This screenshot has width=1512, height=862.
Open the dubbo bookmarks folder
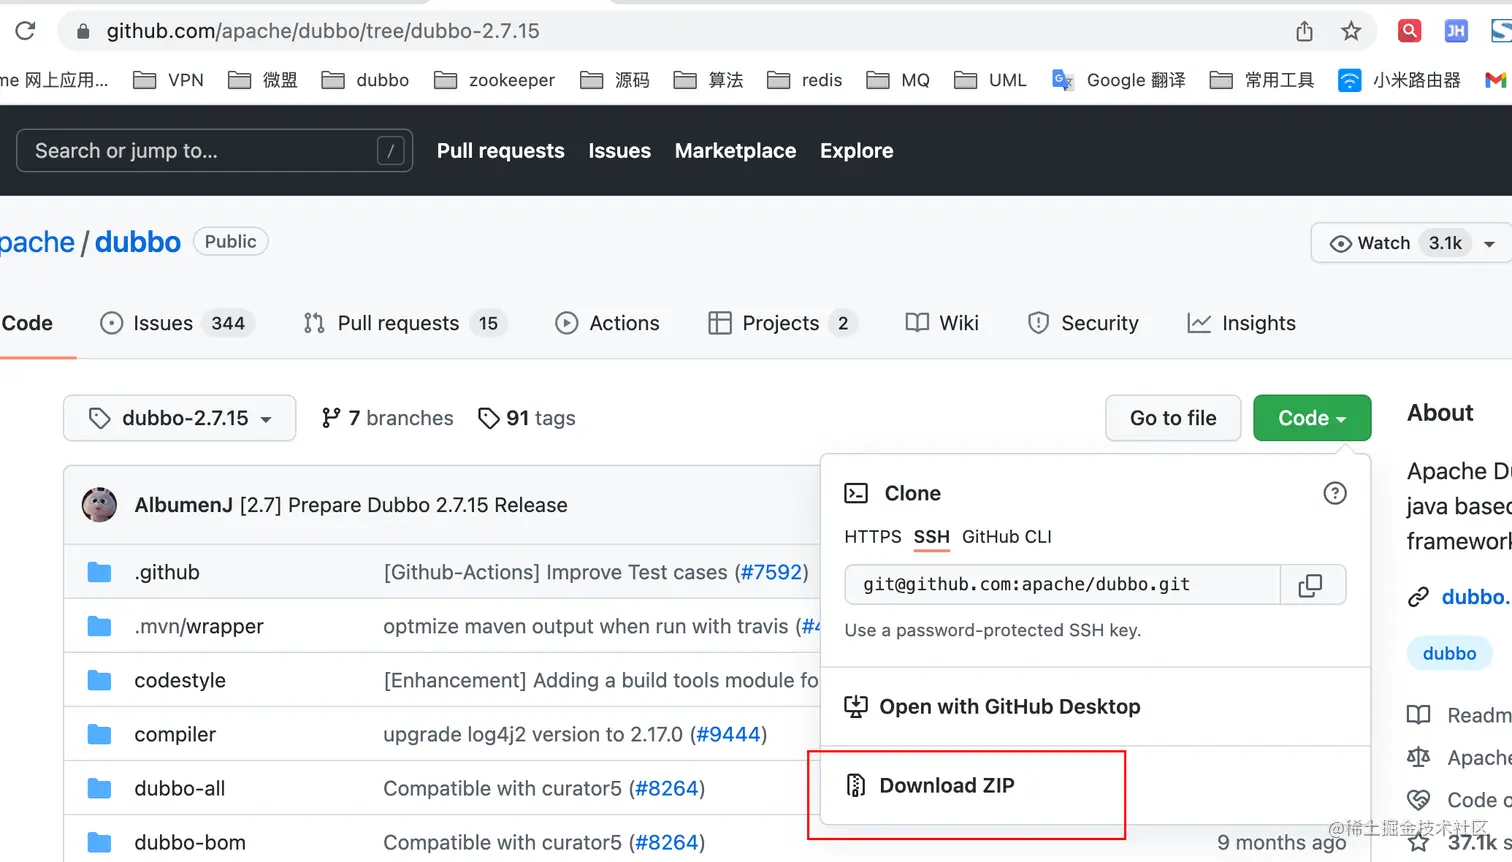pyautogui.click(x=365, y=80)
